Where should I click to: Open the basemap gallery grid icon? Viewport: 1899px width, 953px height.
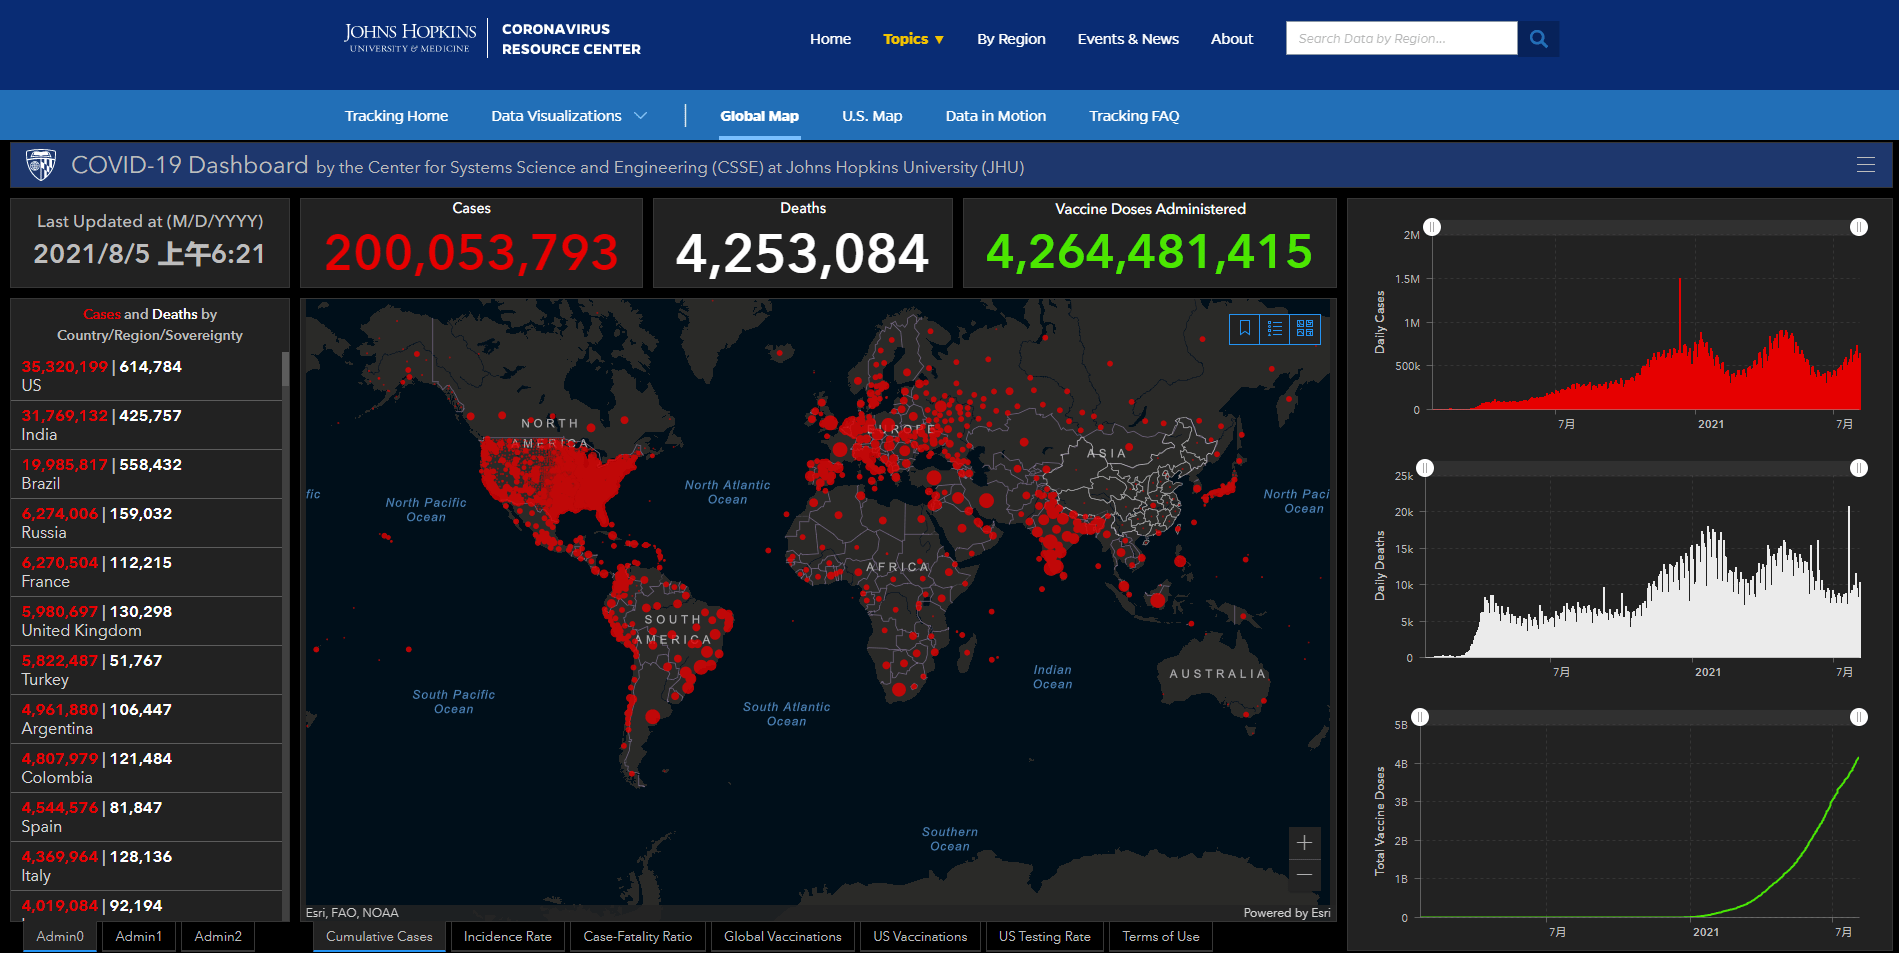[x=1305, y=329]
